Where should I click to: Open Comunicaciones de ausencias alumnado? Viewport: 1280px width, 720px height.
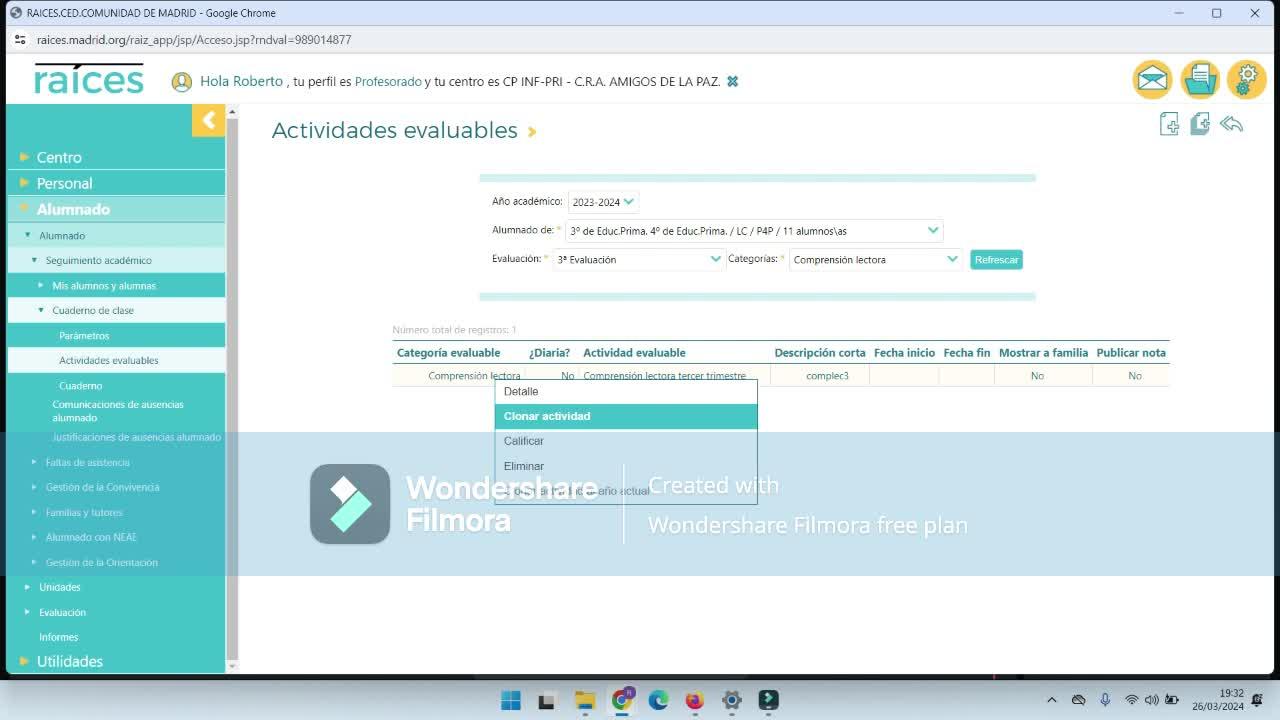point(118,411)
